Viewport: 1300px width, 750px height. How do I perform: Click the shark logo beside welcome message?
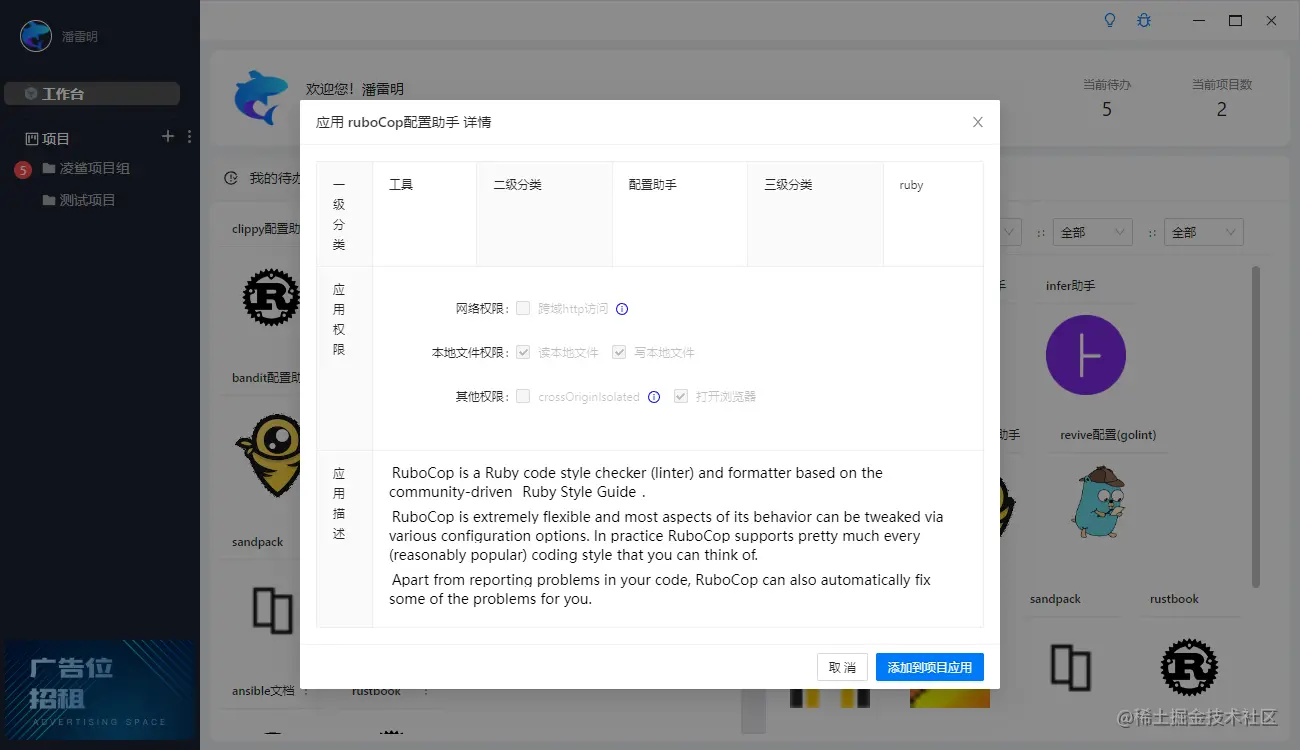click(x=261, y=98)
